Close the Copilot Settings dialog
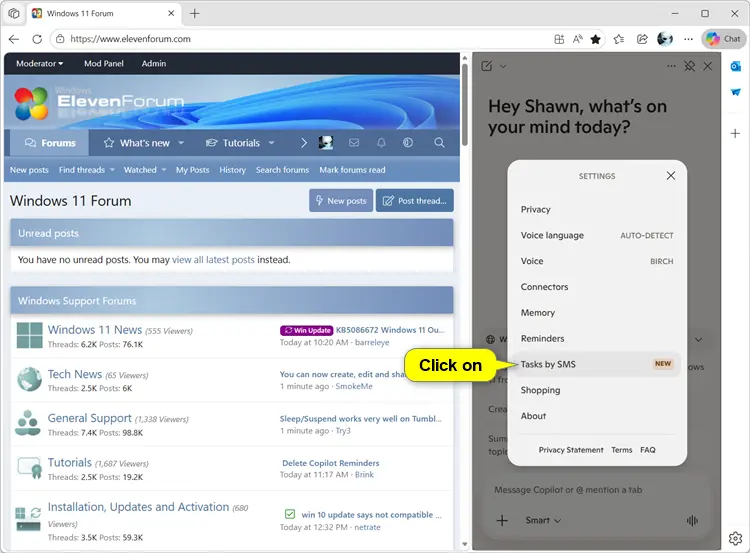 point(671,176)
